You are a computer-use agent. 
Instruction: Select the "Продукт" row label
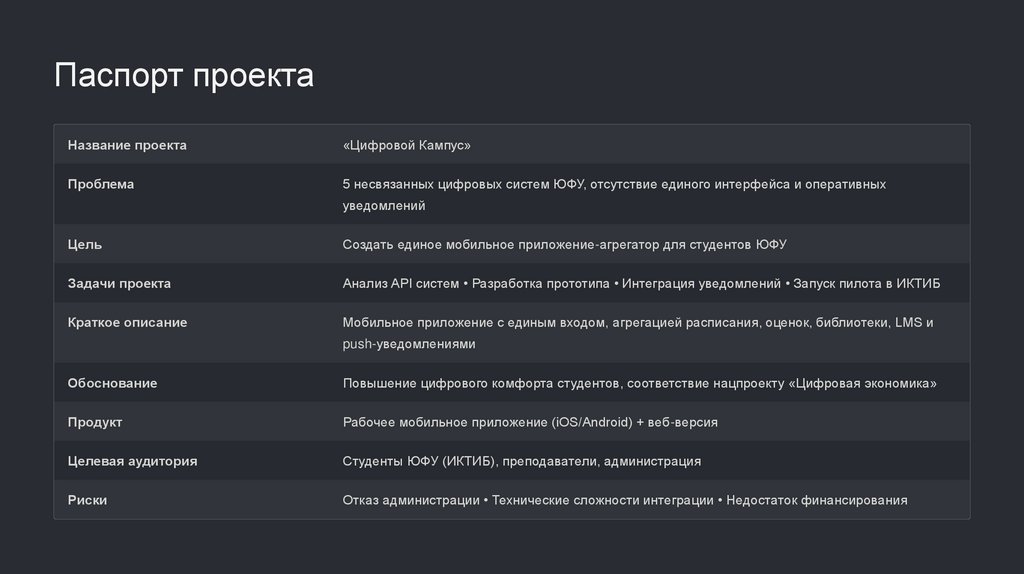95,422
